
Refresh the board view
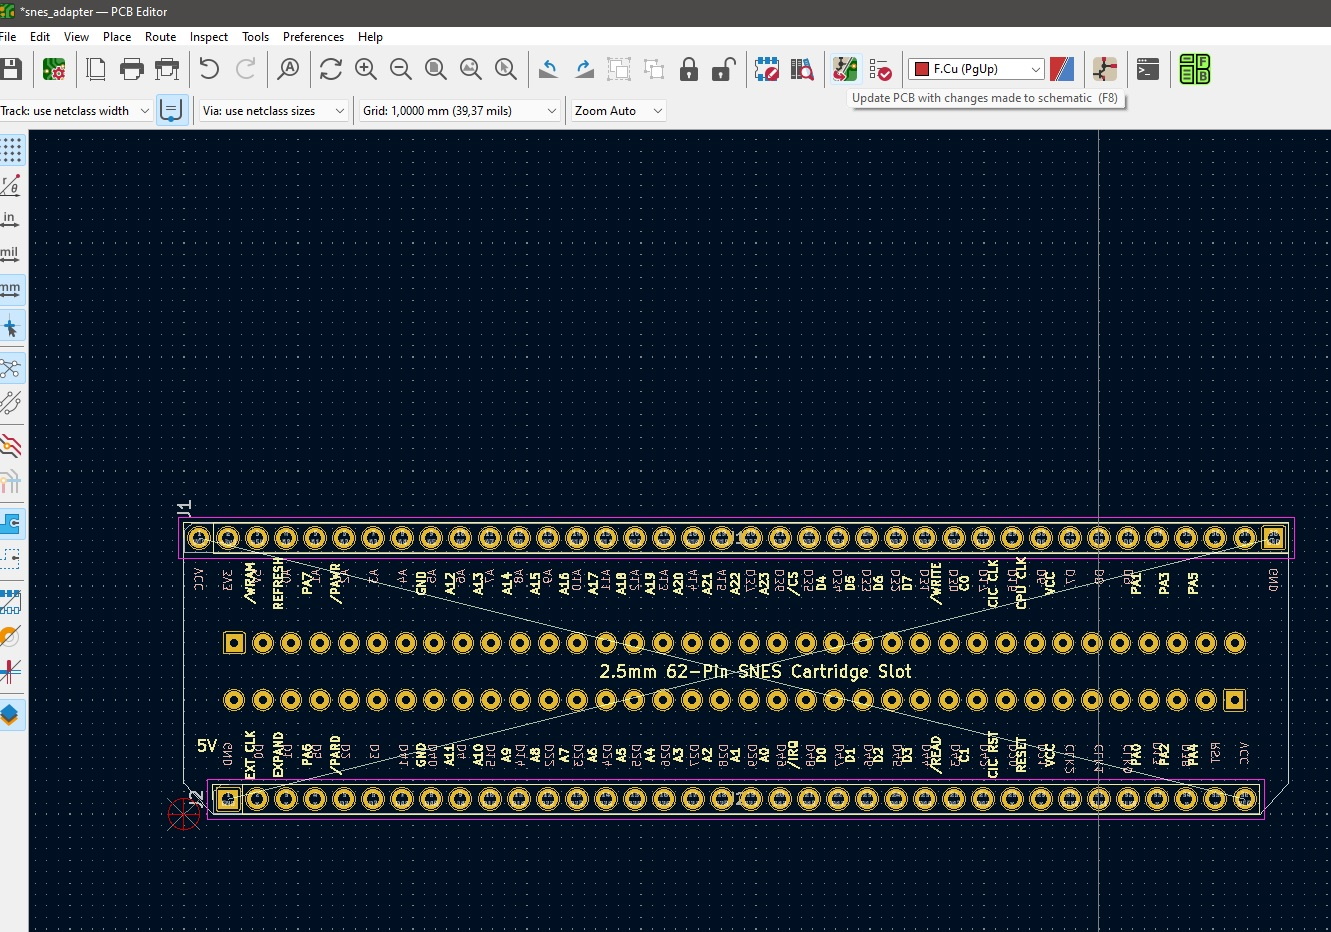[330, 69]
